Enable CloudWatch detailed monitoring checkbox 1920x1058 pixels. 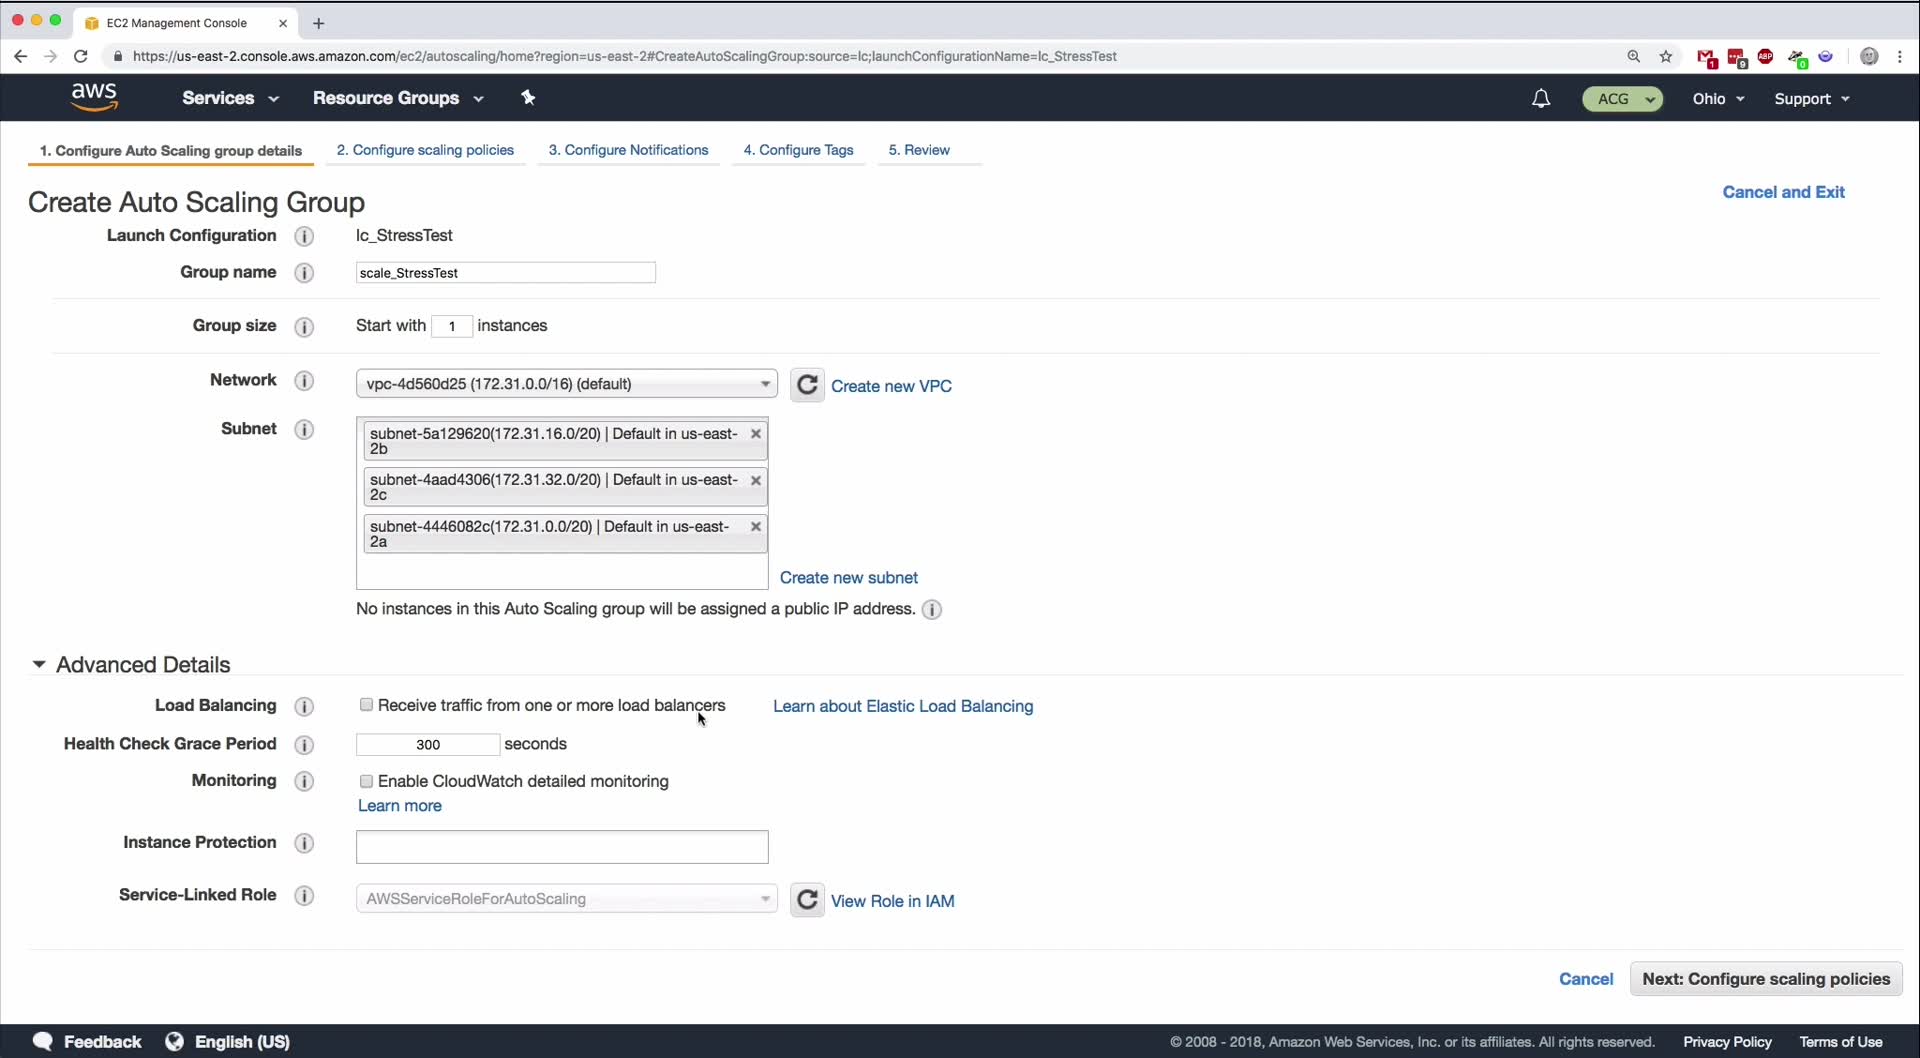pos(366,781)
